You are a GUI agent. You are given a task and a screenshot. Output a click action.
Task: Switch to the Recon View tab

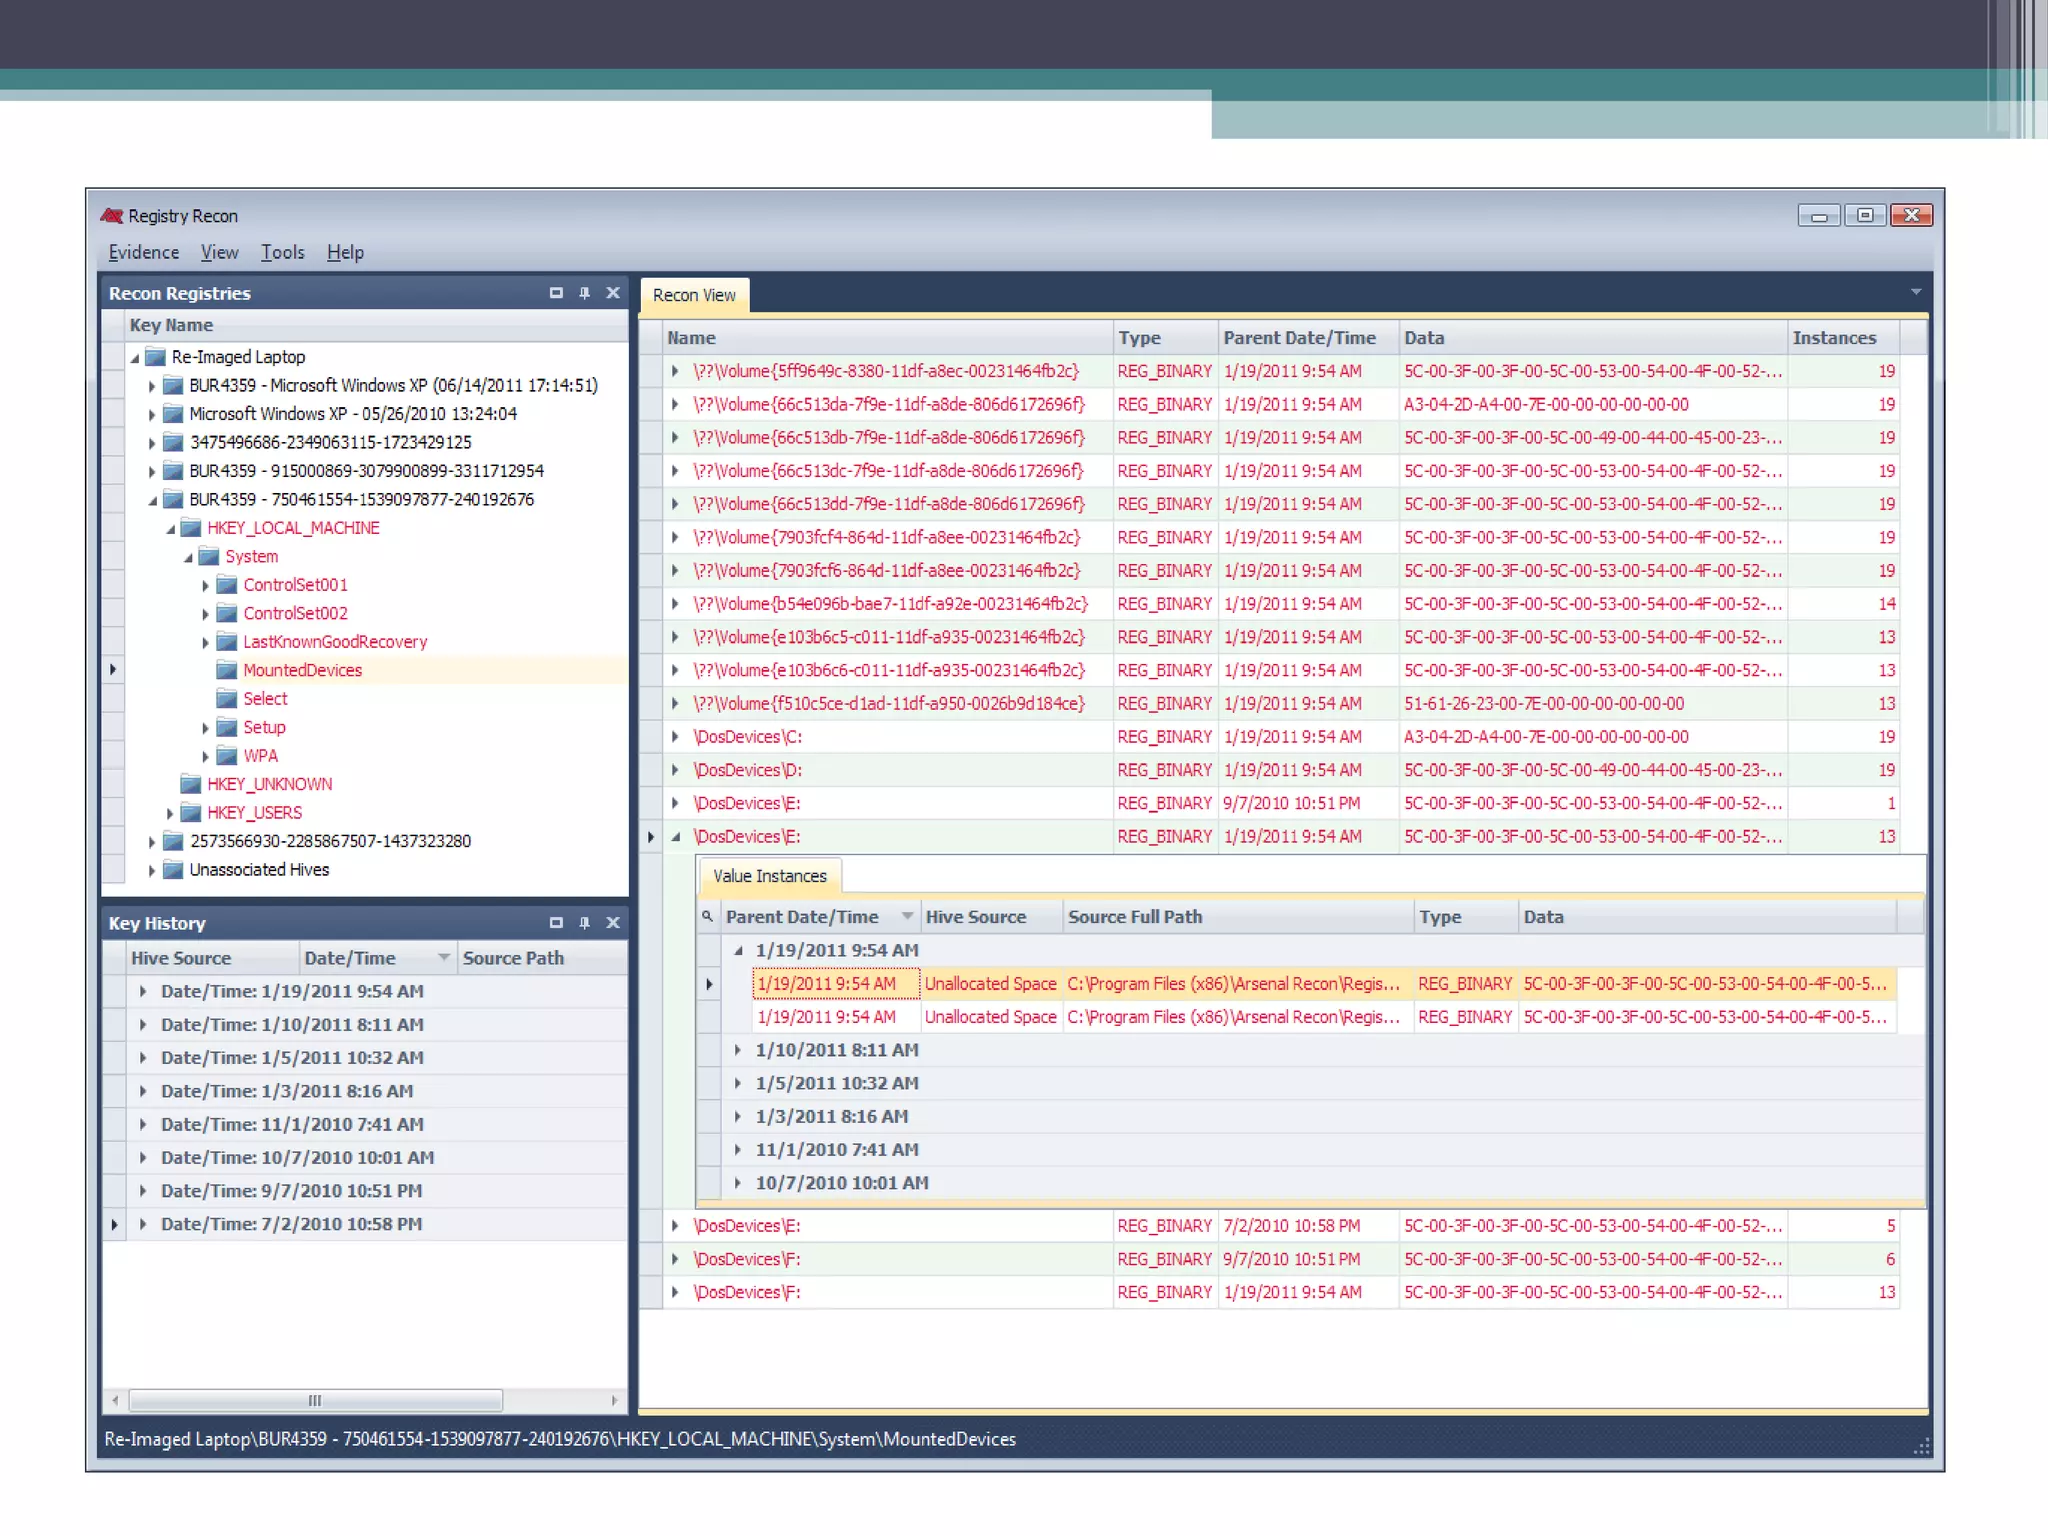(x=694, y=296)
